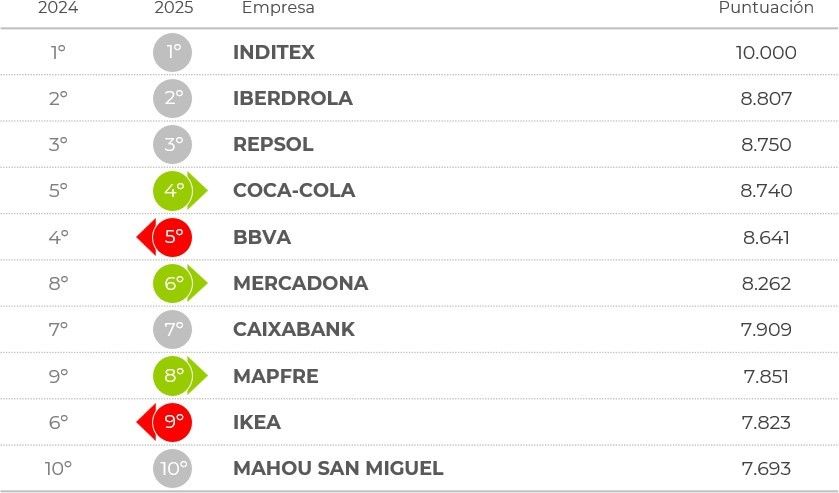Click the green 6° badge for Mercadona
Viewport: 839px width, 493px height.
[174, 283]
